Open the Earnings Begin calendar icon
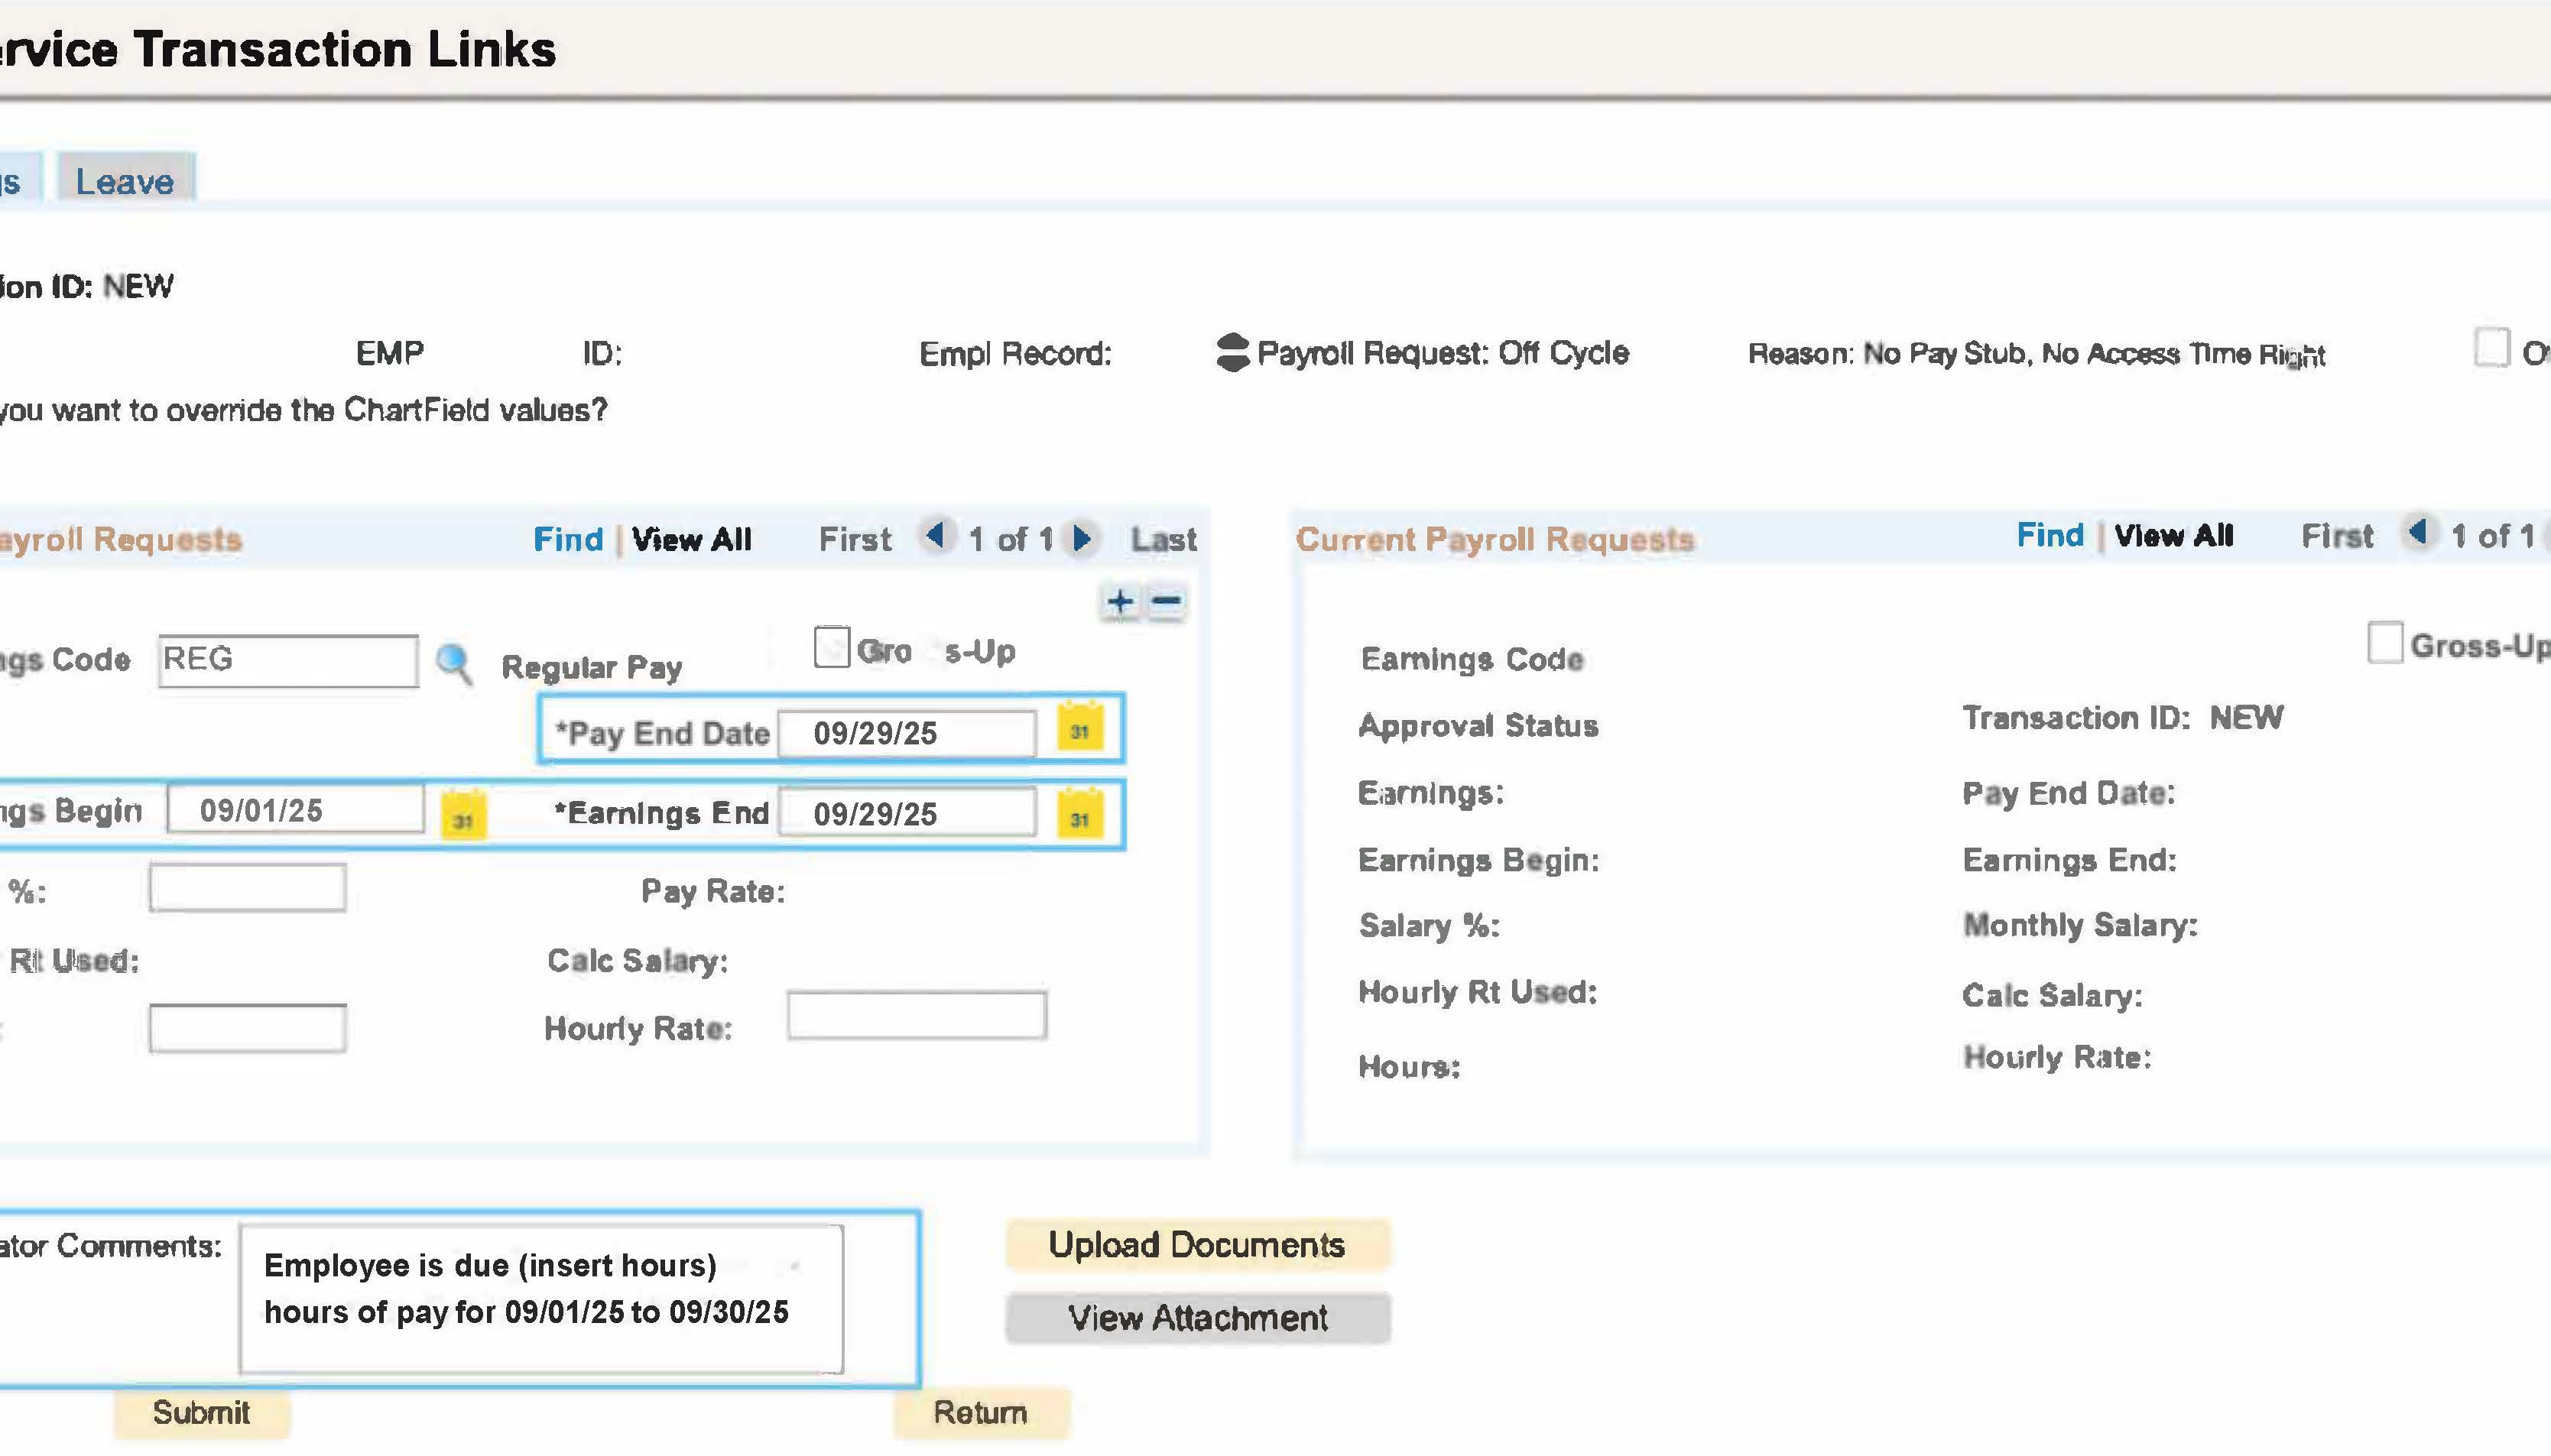2551x1456 pixels. point(463,816)
